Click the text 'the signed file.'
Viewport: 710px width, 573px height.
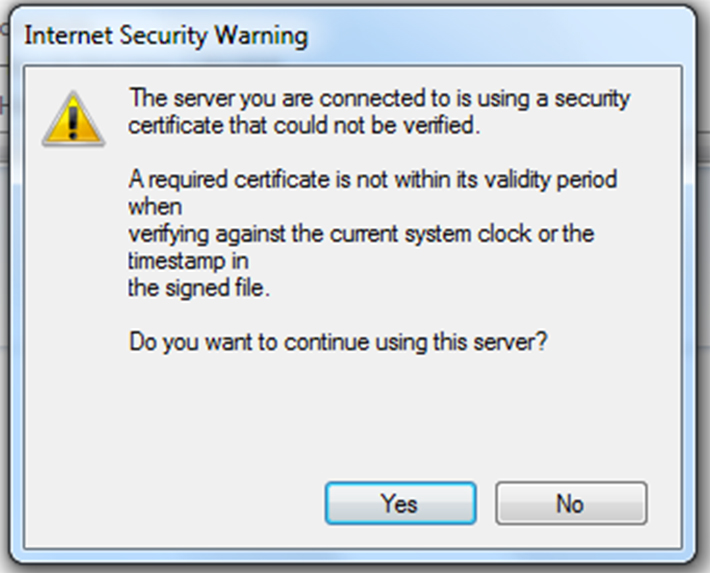(x=200, y=289)
